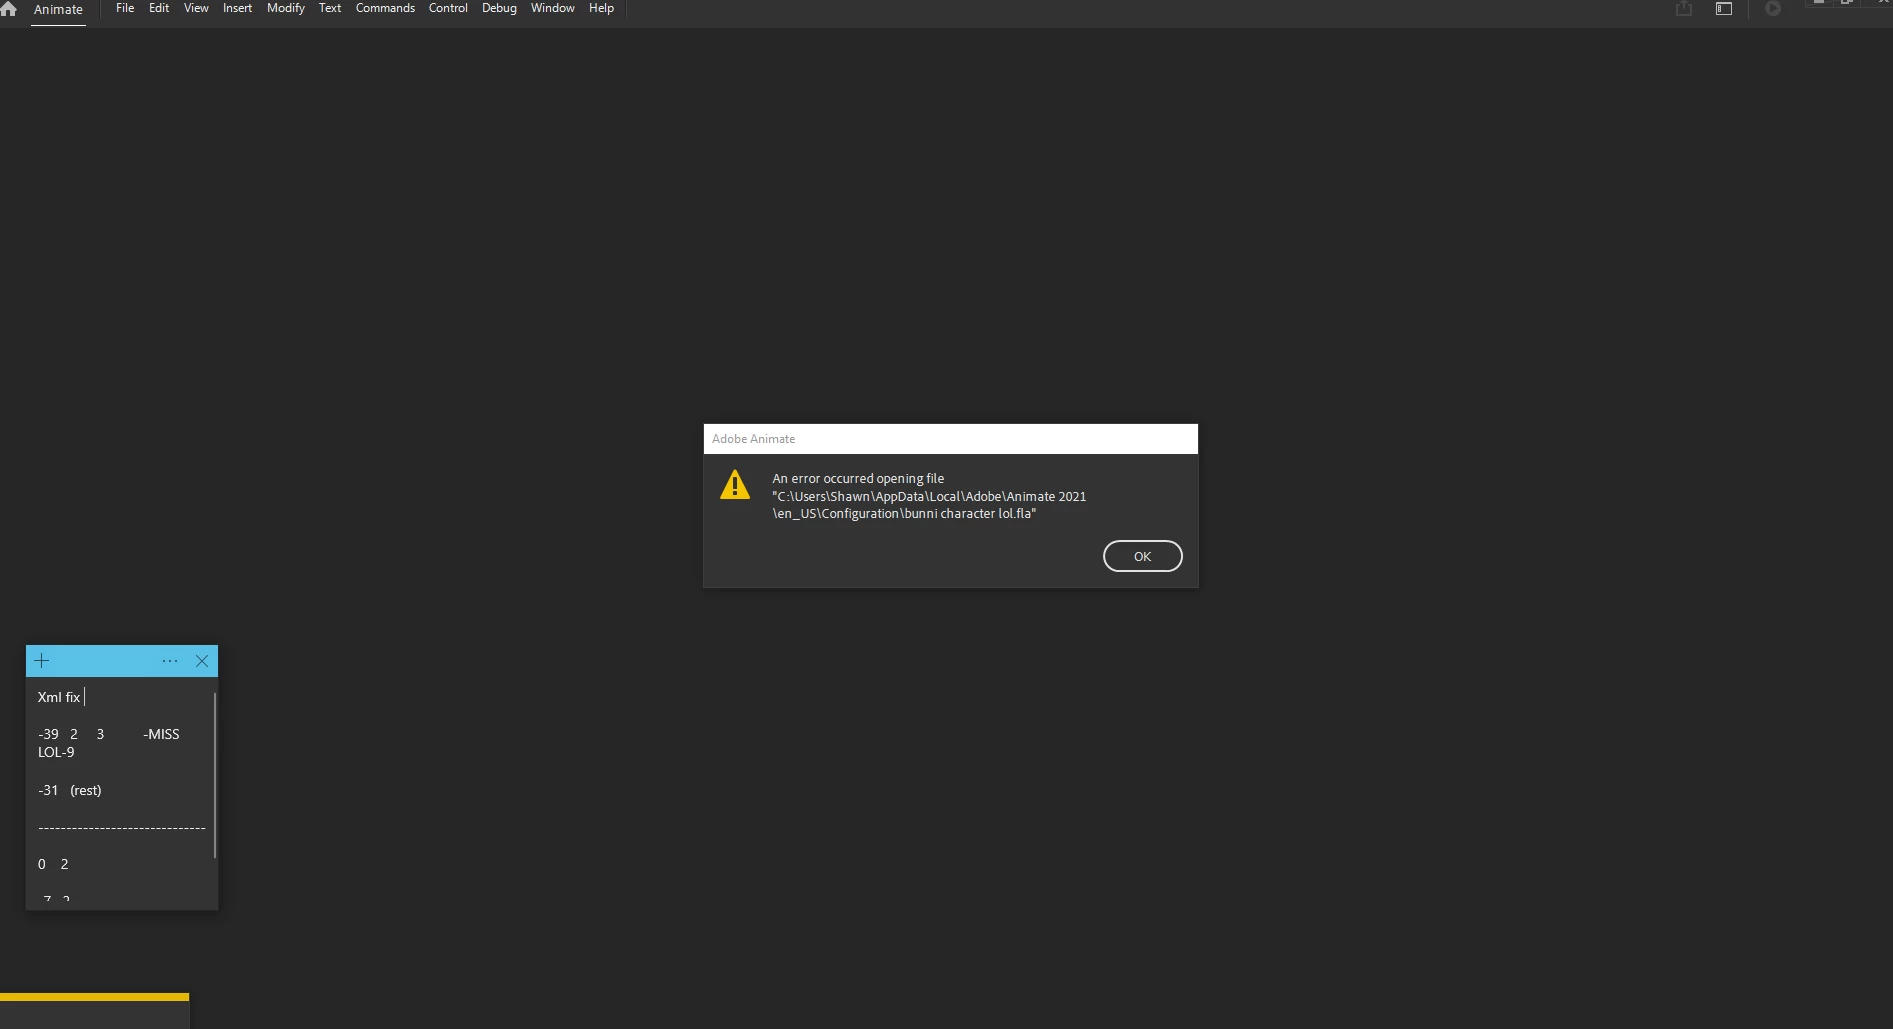The height and width of the screenshot is (1029, 1893).
Task: Click the Home icon in Animate
Action: [x=9, y=9]
